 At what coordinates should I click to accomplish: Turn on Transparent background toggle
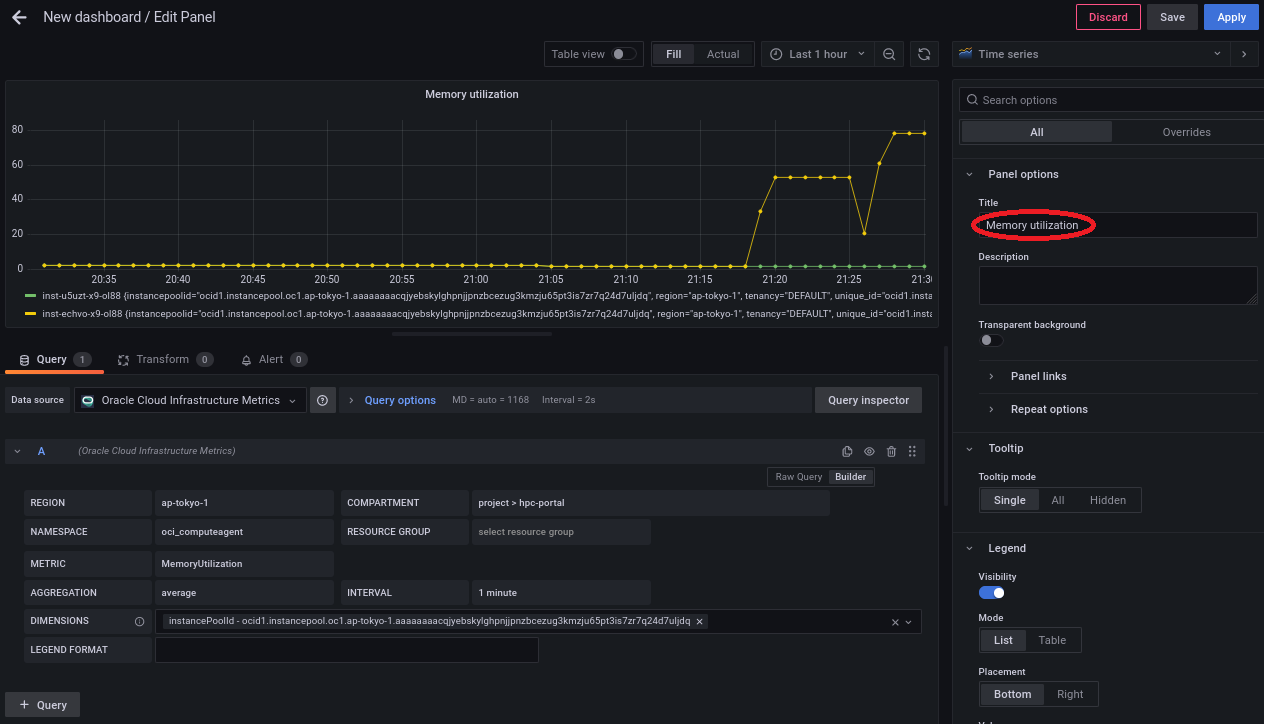pos(990,340)
